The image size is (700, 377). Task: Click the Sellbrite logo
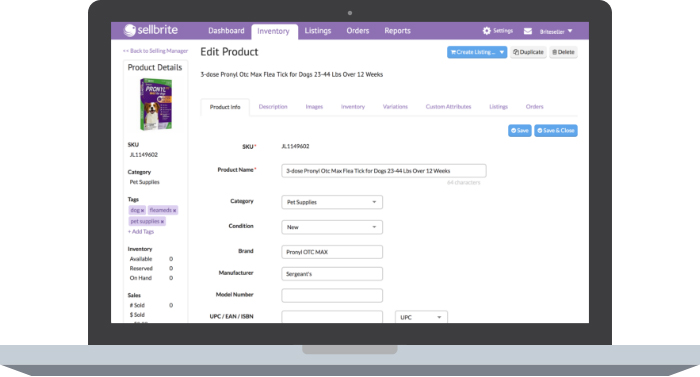click(x=151, y=30)
